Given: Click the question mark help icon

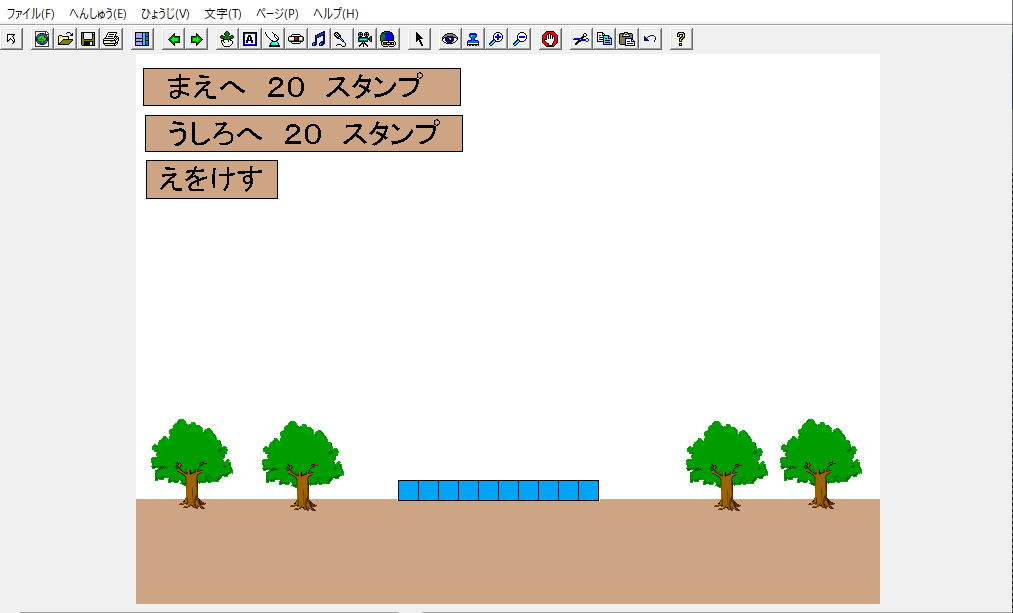Looking at the screenshot, I should tap(681, 39).
